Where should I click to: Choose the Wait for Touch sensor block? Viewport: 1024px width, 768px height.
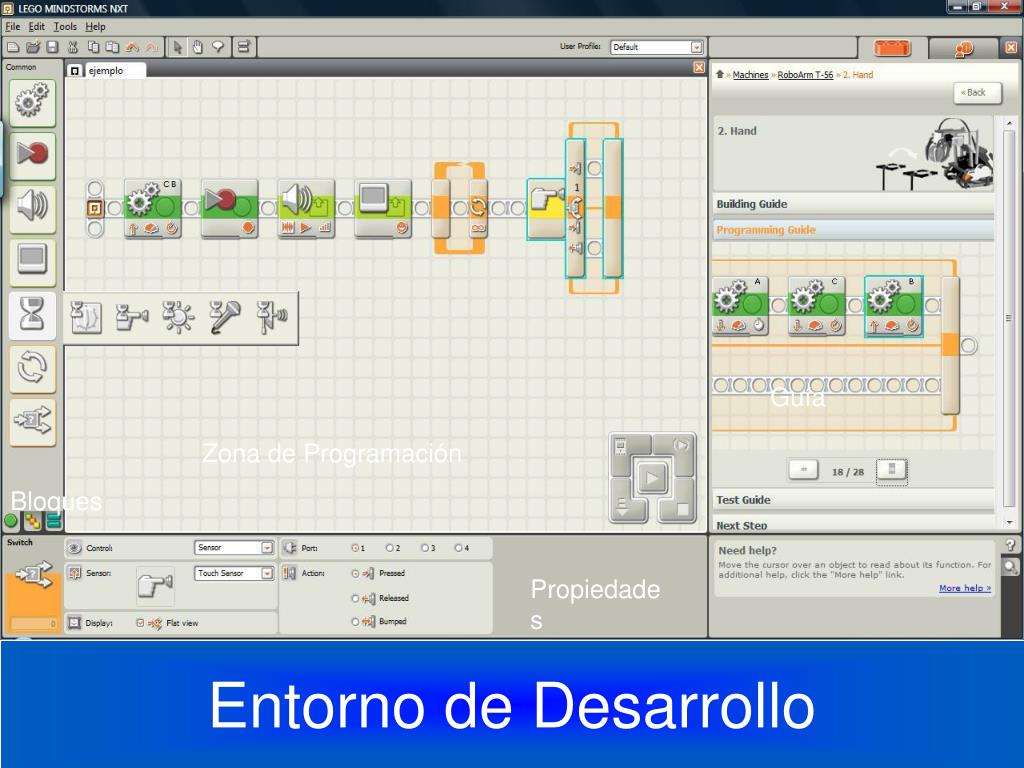click(131, 317)
